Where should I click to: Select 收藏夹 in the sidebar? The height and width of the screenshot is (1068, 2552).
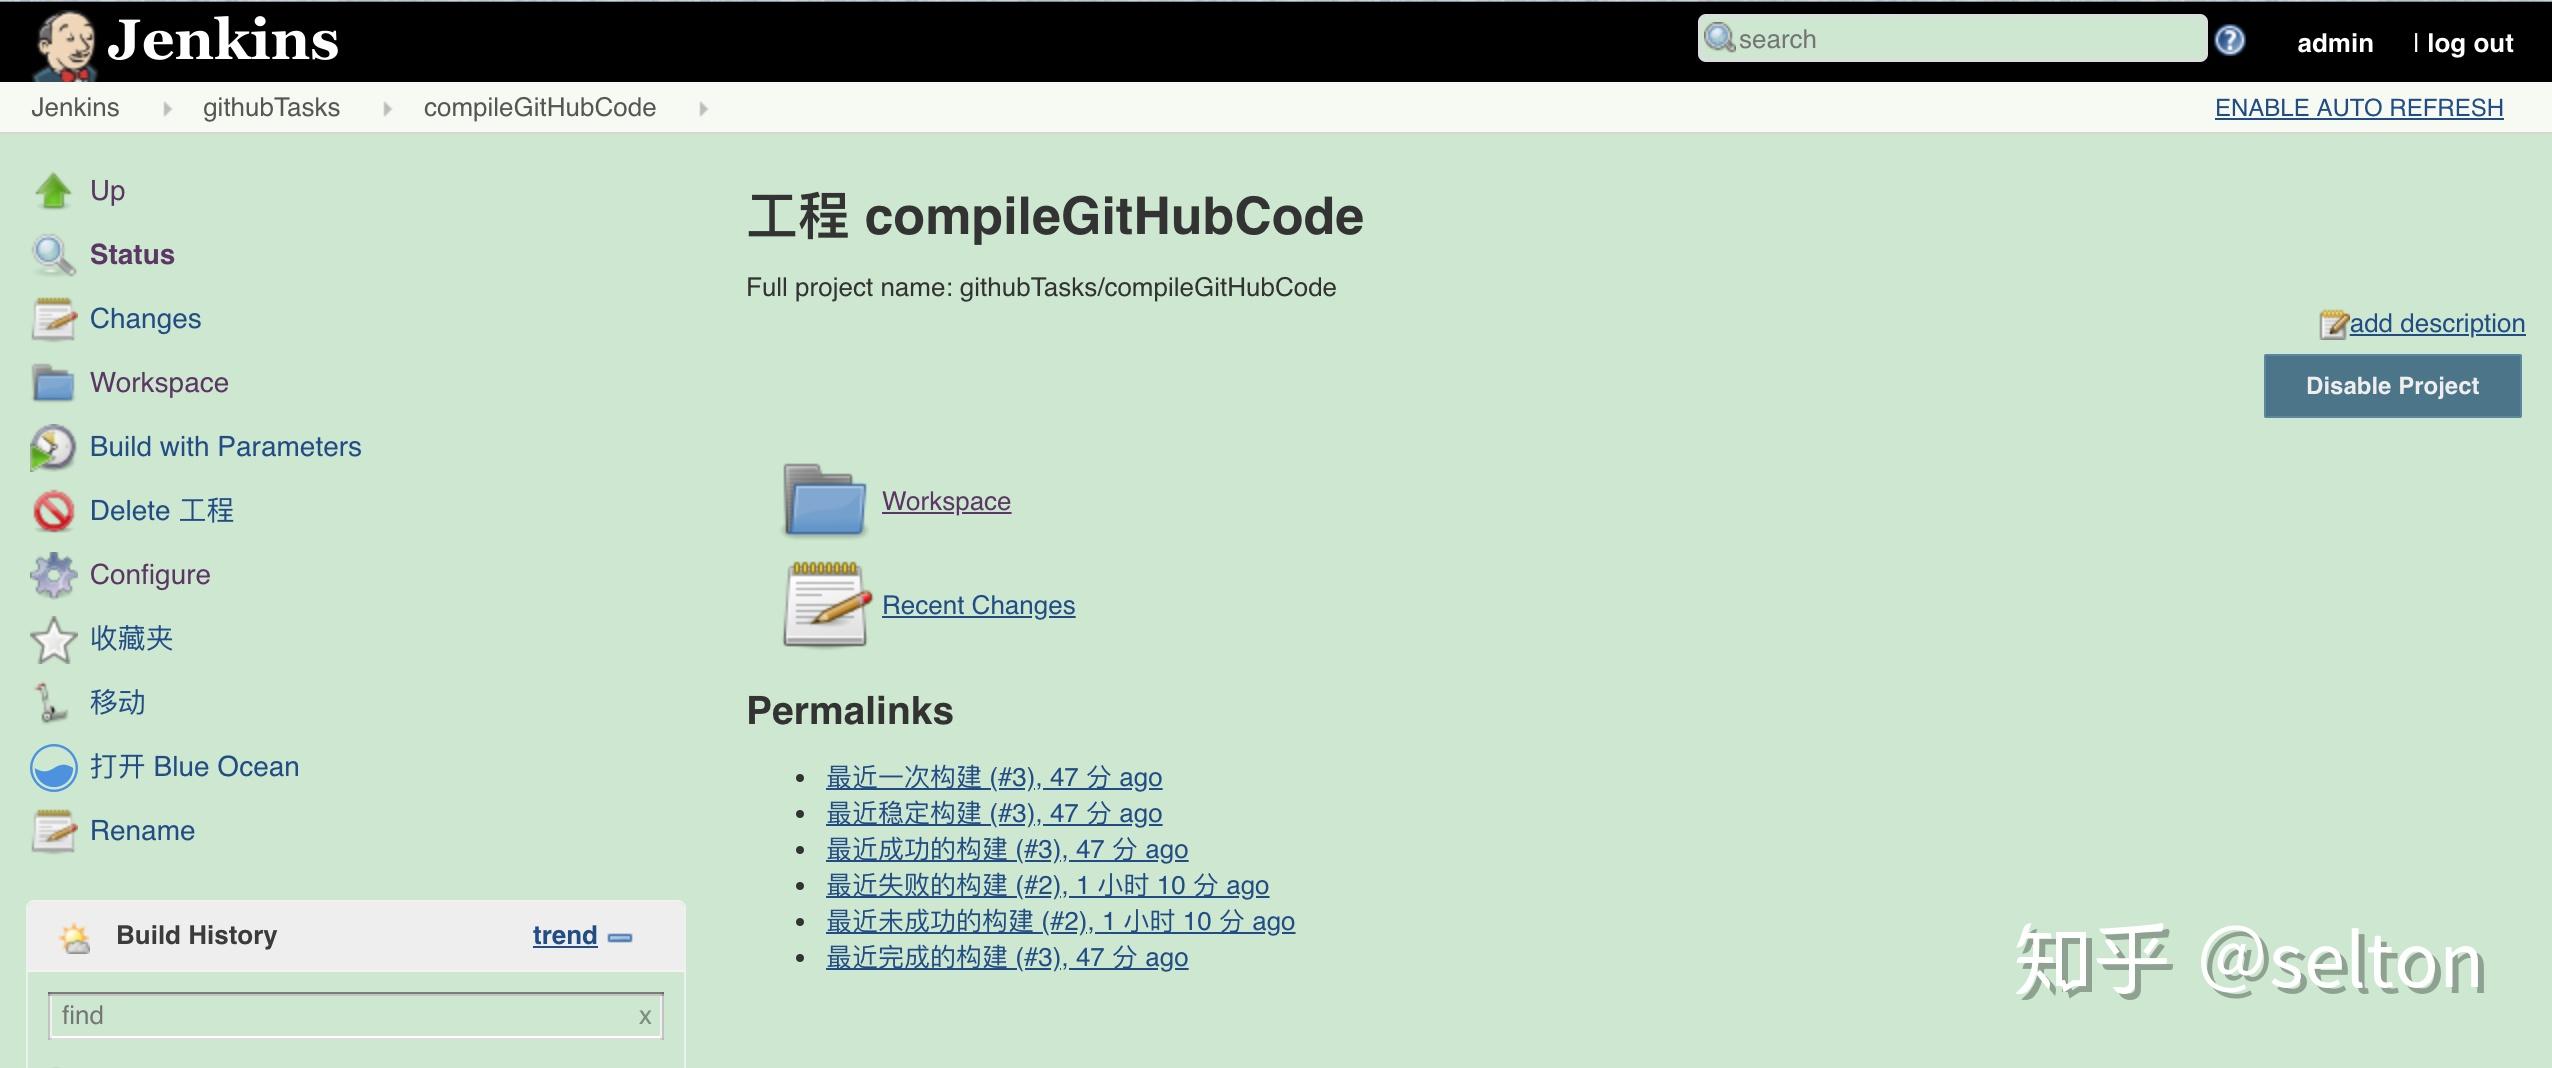point(131,639)
